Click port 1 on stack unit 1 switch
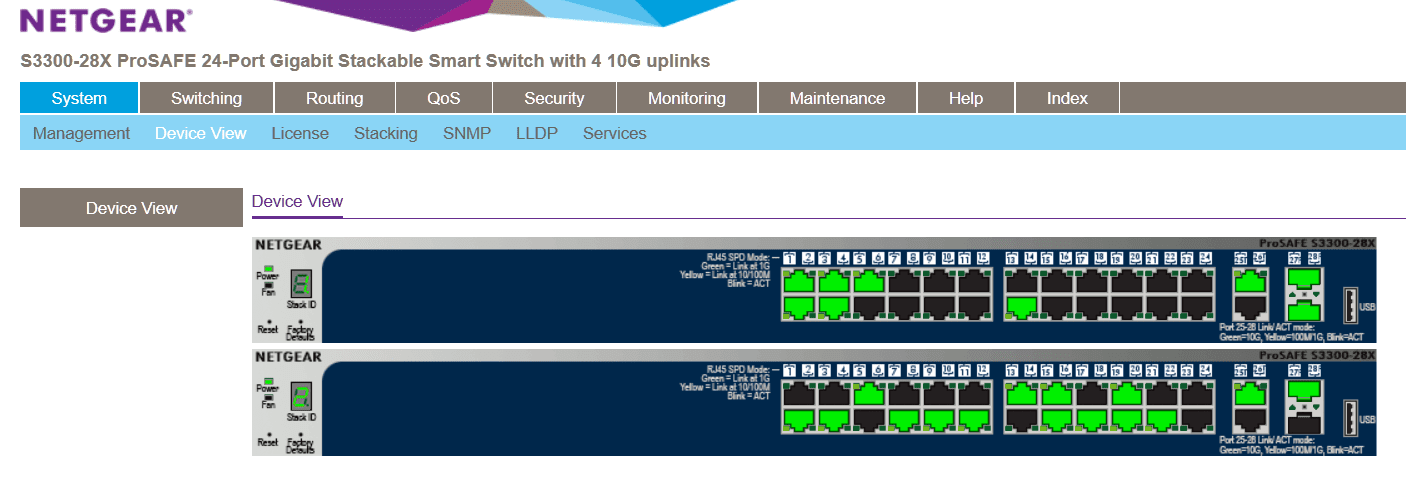 [x=799, y=282]
